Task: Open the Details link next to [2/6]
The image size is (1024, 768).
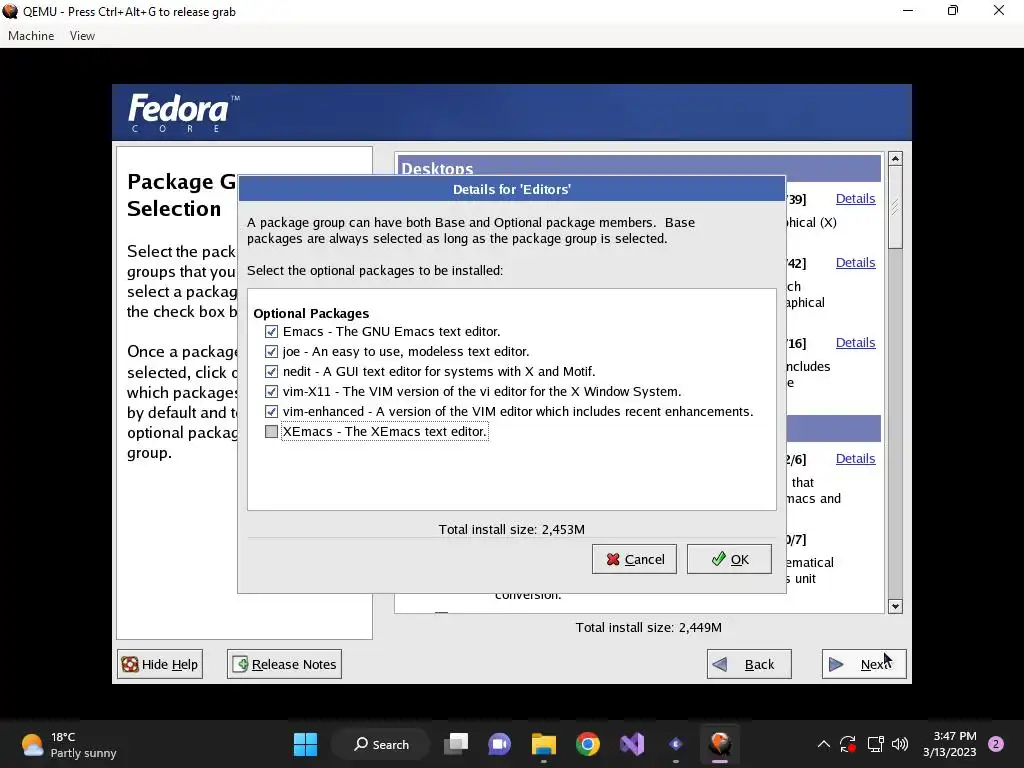Action: click(855, 458)
